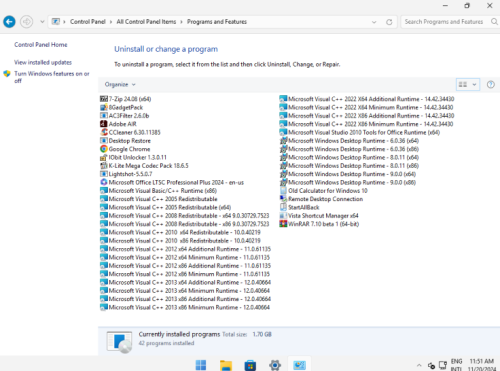
Task: Click the Control Panel breadcrumb
Action: 88,22
